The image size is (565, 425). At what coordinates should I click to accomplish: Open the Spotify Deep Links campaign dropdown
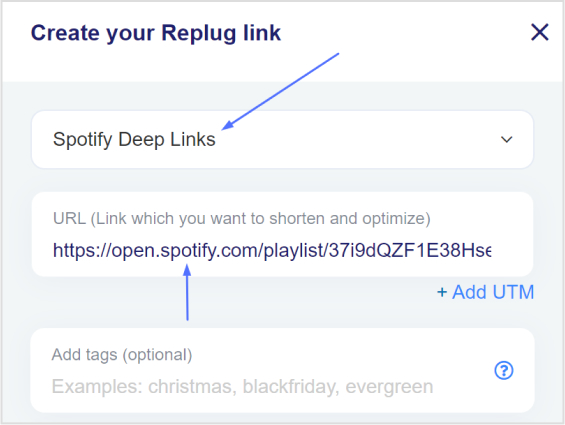(x=282, y=140)
